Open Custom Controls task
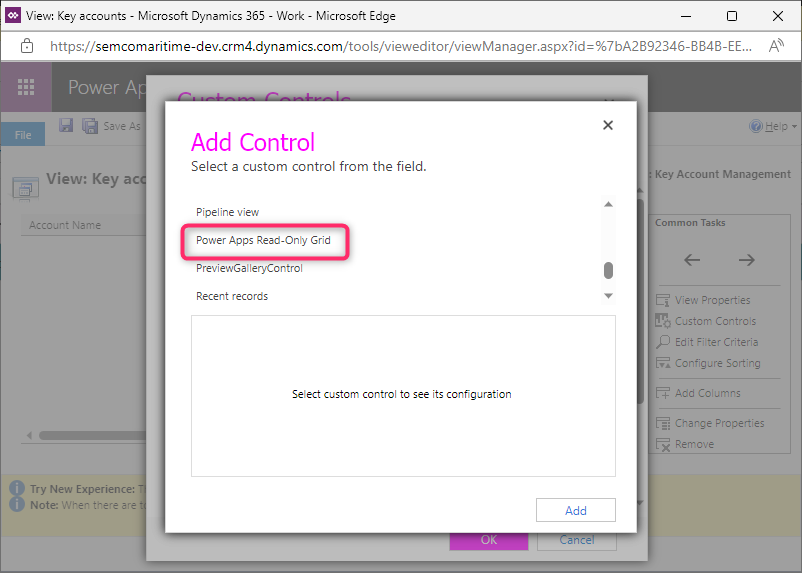The height and width of the screenshot is (573, 802). coord(715,321)
